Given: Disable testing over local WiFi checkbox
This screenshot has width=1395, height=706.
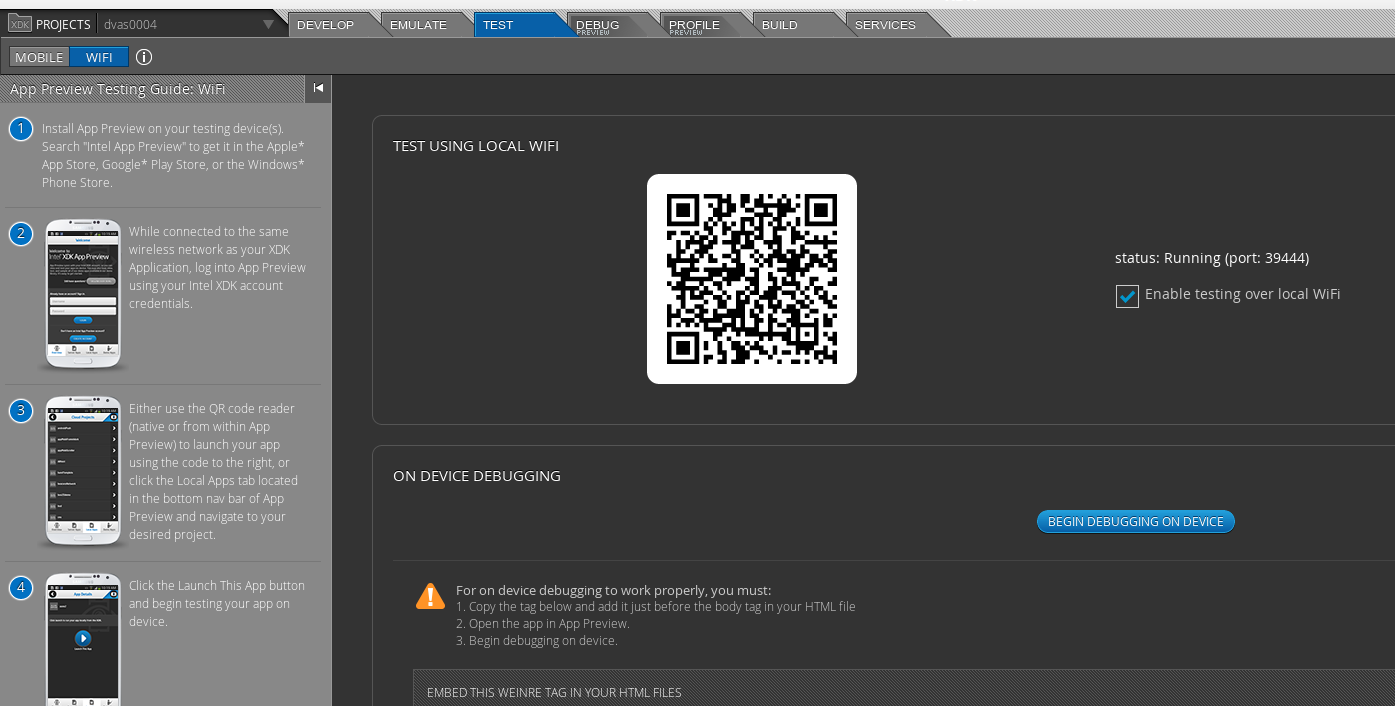Looking at the screenshot, I should [x=1127, y=296].
